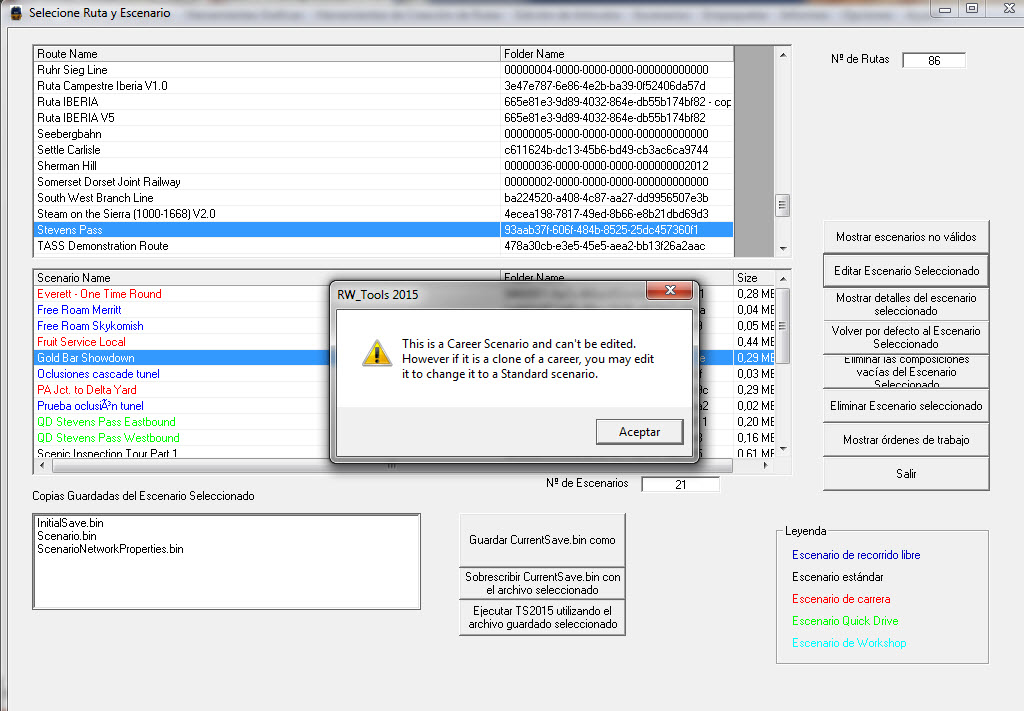The image size is (1024, 711).
Task: Click Eliminar Escenario seleccionado button
Action: click(906, 406)
